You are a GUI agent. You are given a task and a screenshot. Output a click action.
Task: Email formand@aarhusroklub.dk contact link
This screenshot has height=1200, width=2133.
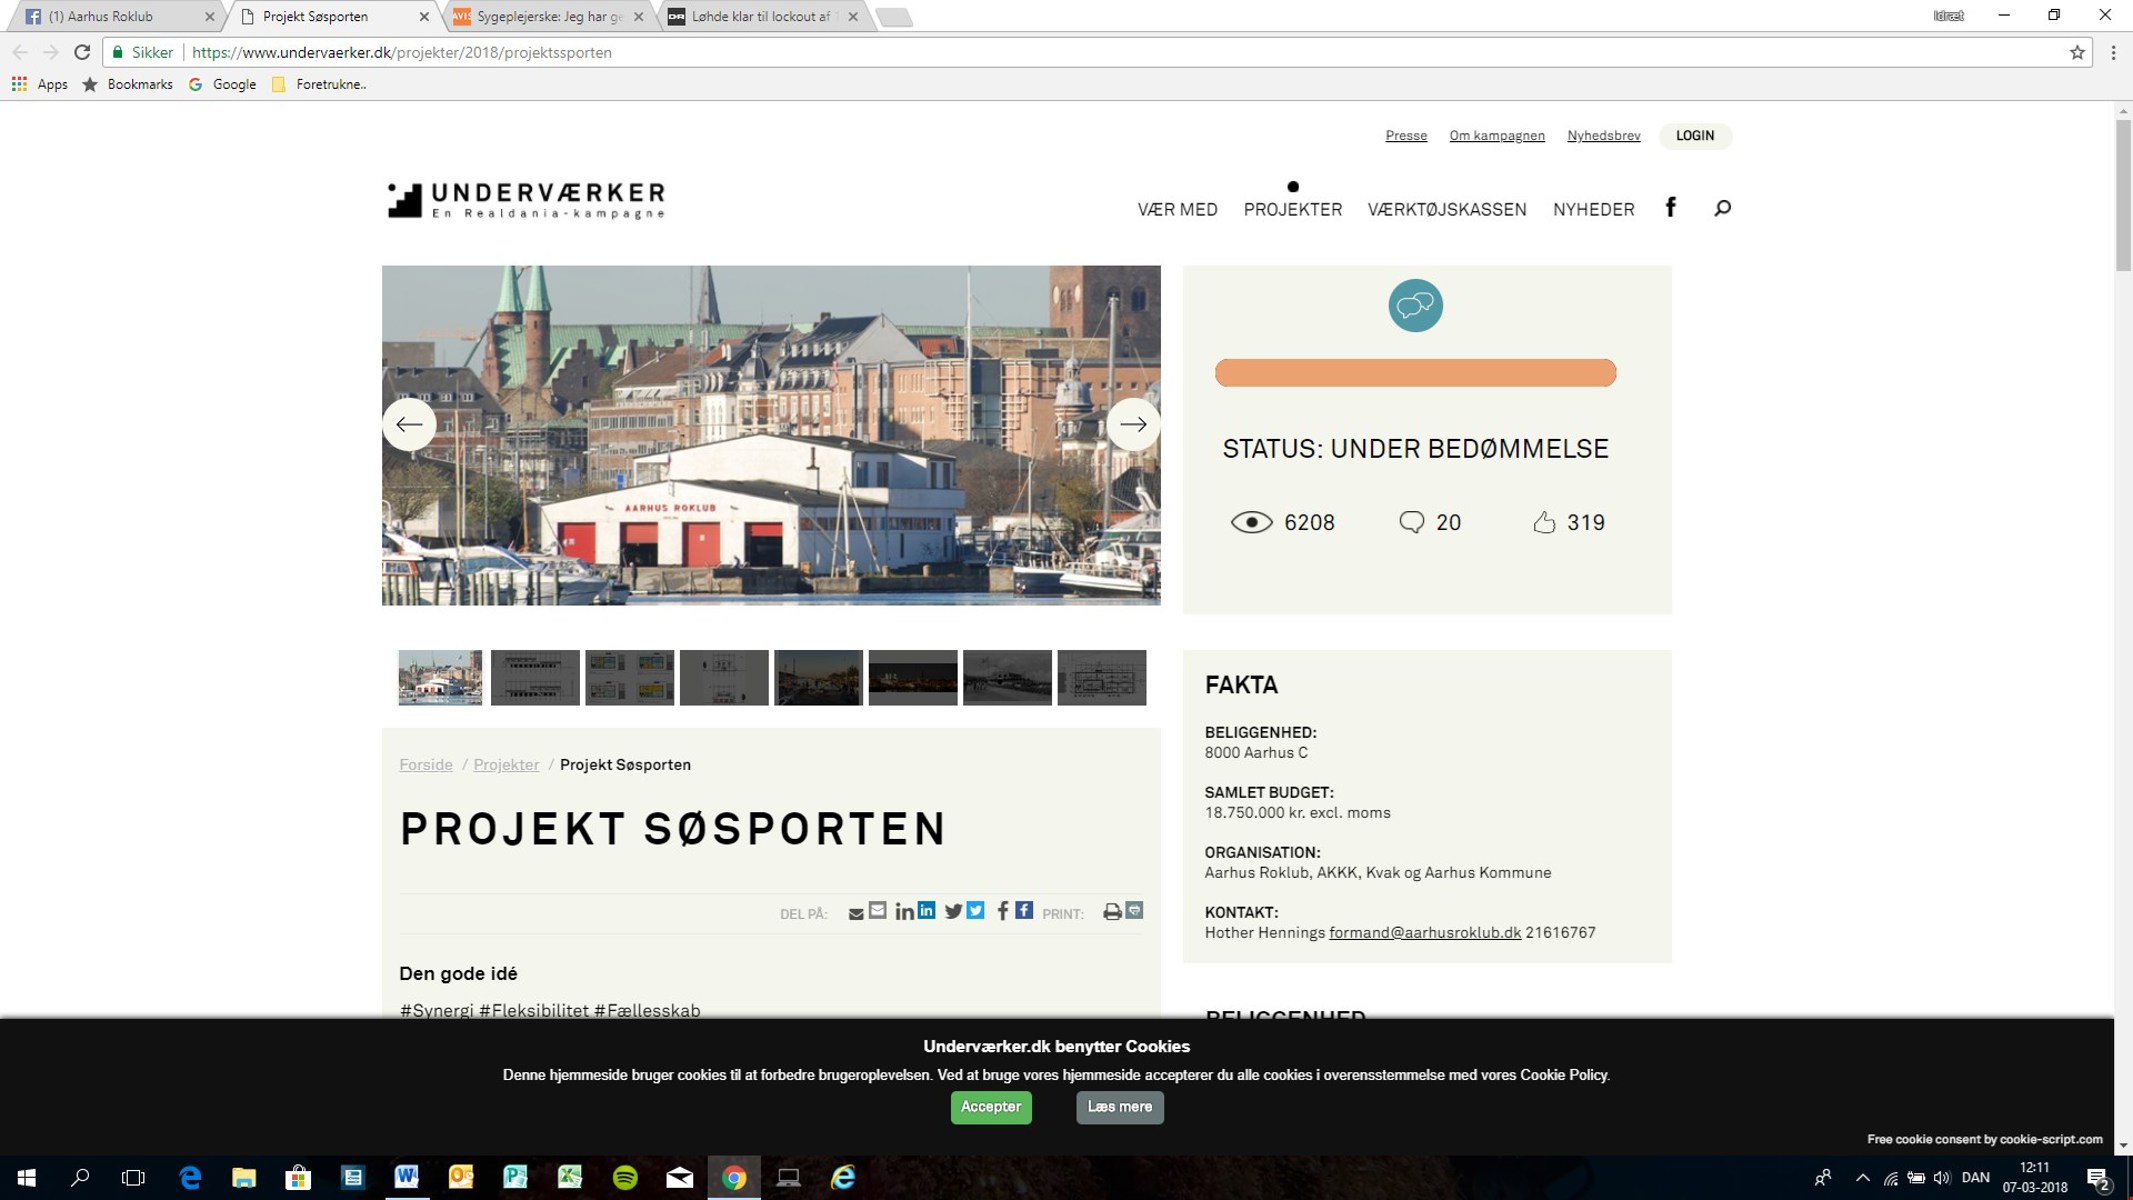tap(1424, 933)
